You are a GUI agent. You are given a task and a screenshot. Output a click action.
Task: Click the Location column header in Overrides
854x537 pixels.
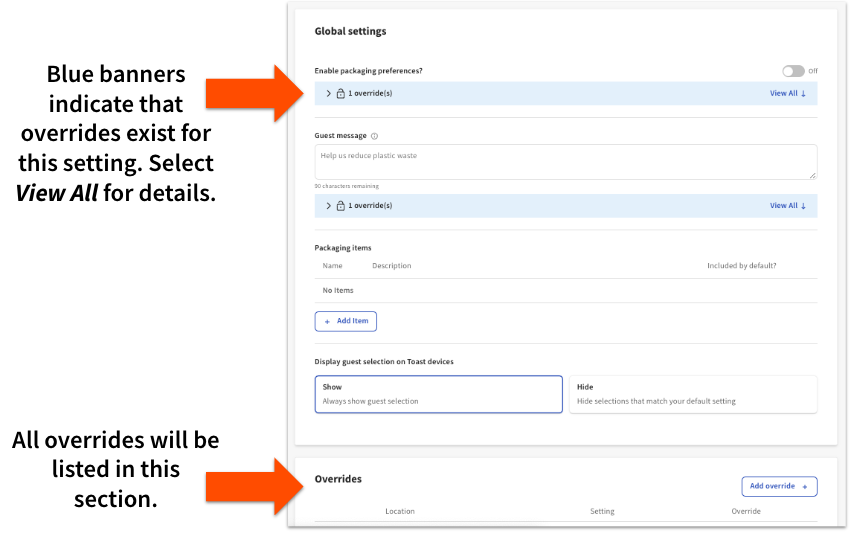click(x=400, y=511)
